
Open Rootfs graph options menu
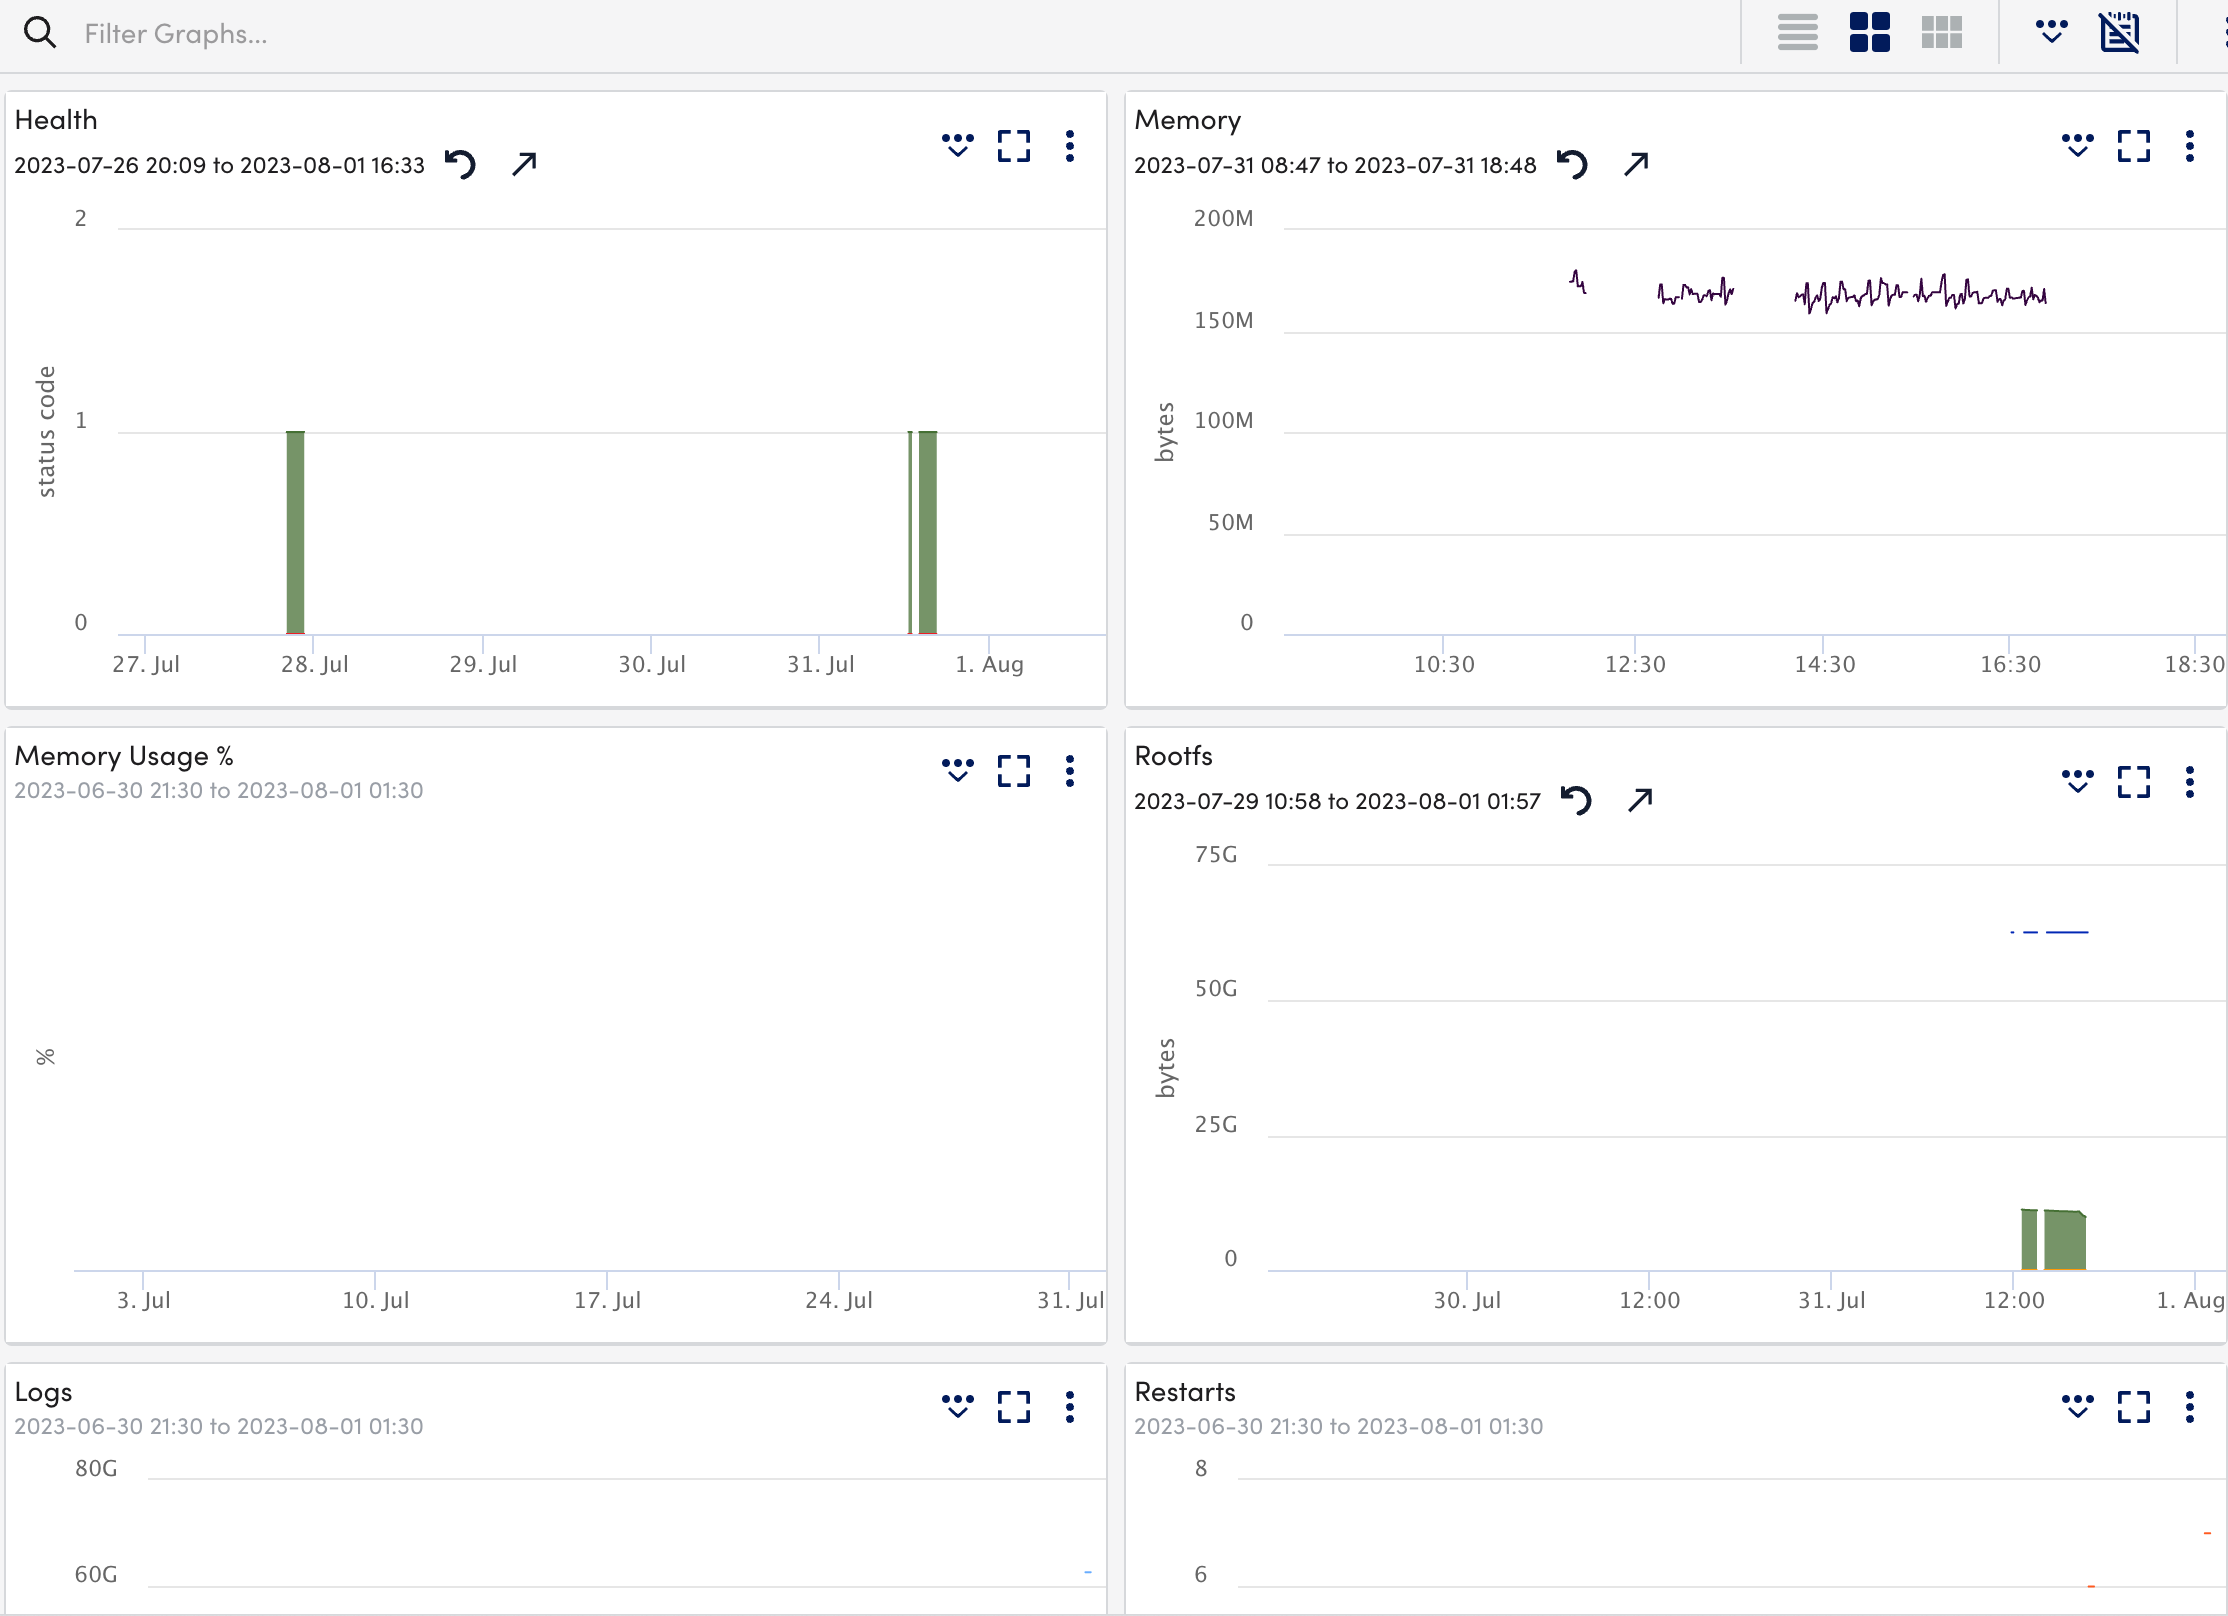[x=2190, y=782]
